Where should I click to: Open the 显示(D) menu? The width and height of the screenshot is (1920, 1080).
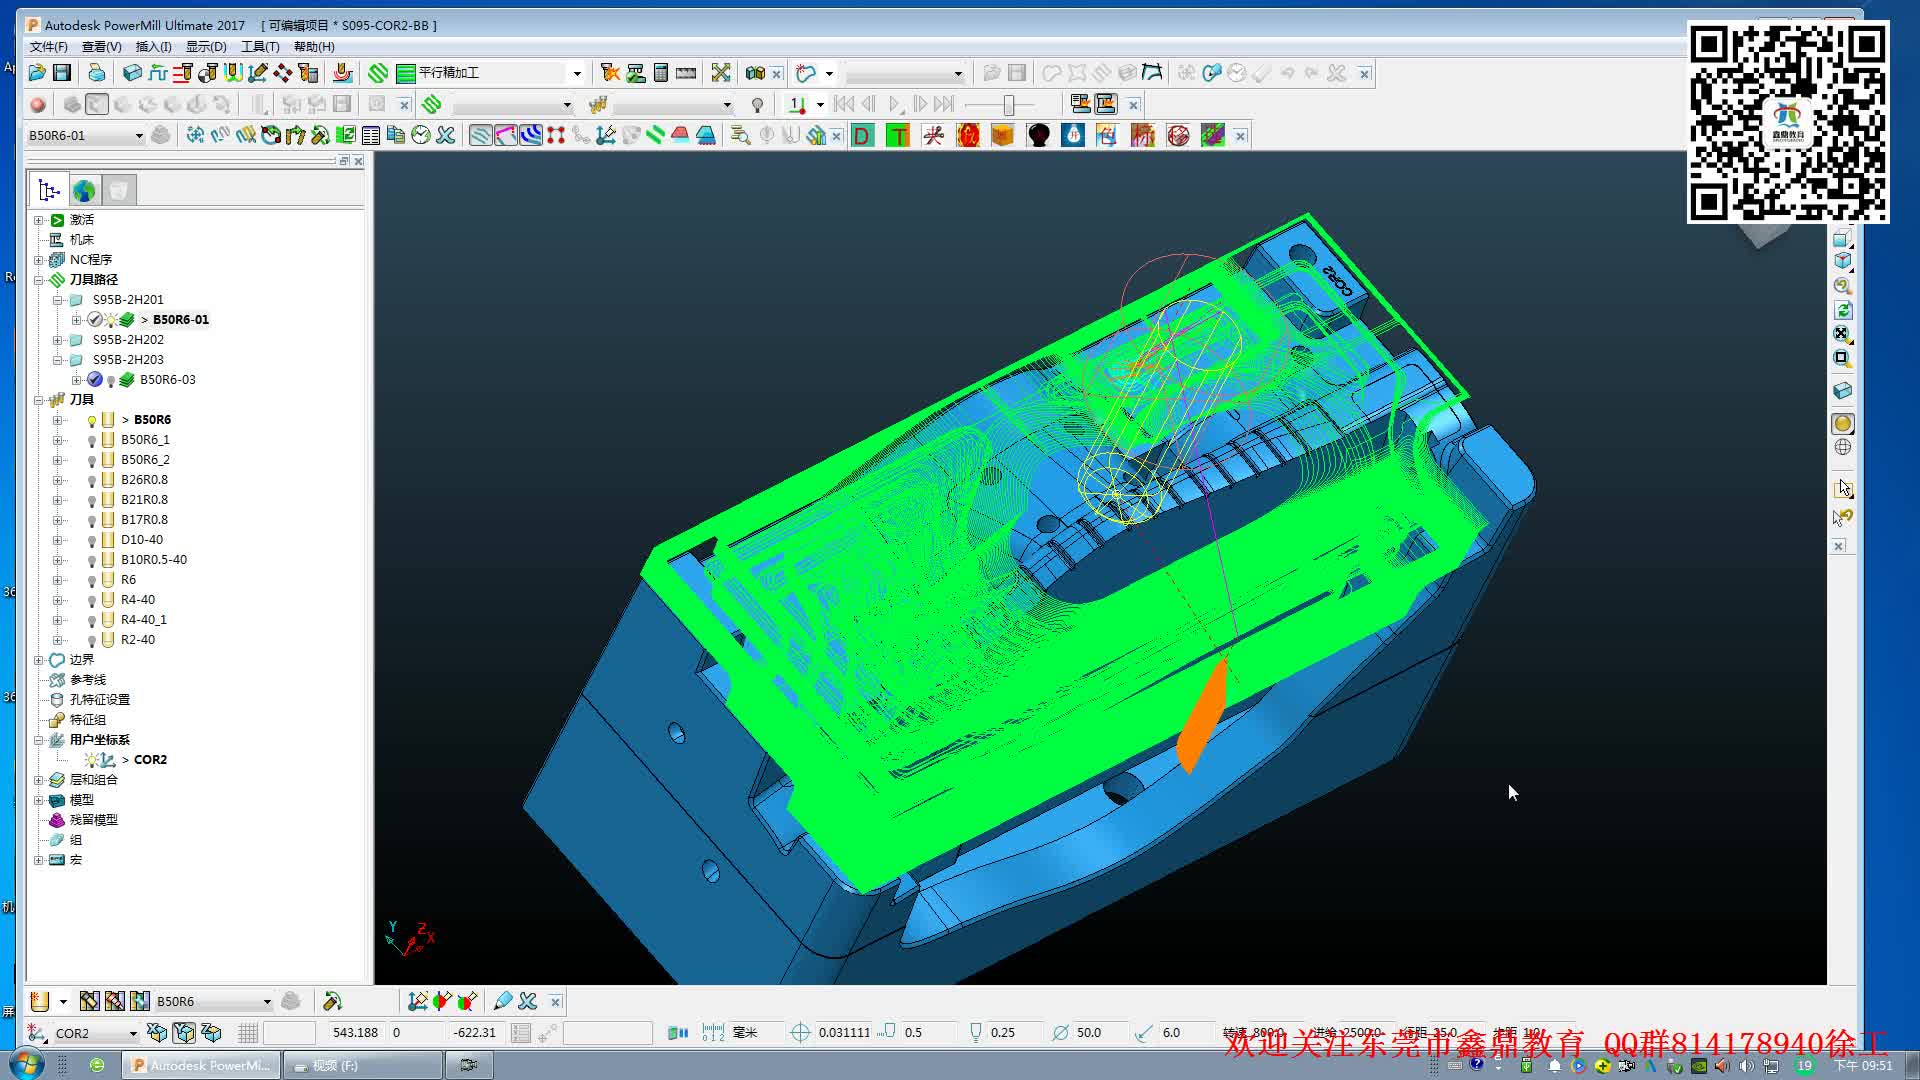pos(206,47)
